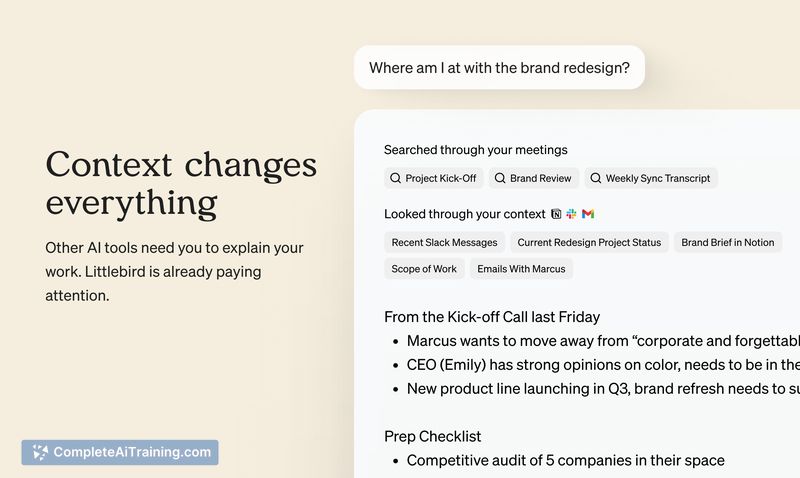Viewport: 800px width, 478px height.
Task: Click the CompleteAiTraining.com watermark link
Action: [120, 452]
